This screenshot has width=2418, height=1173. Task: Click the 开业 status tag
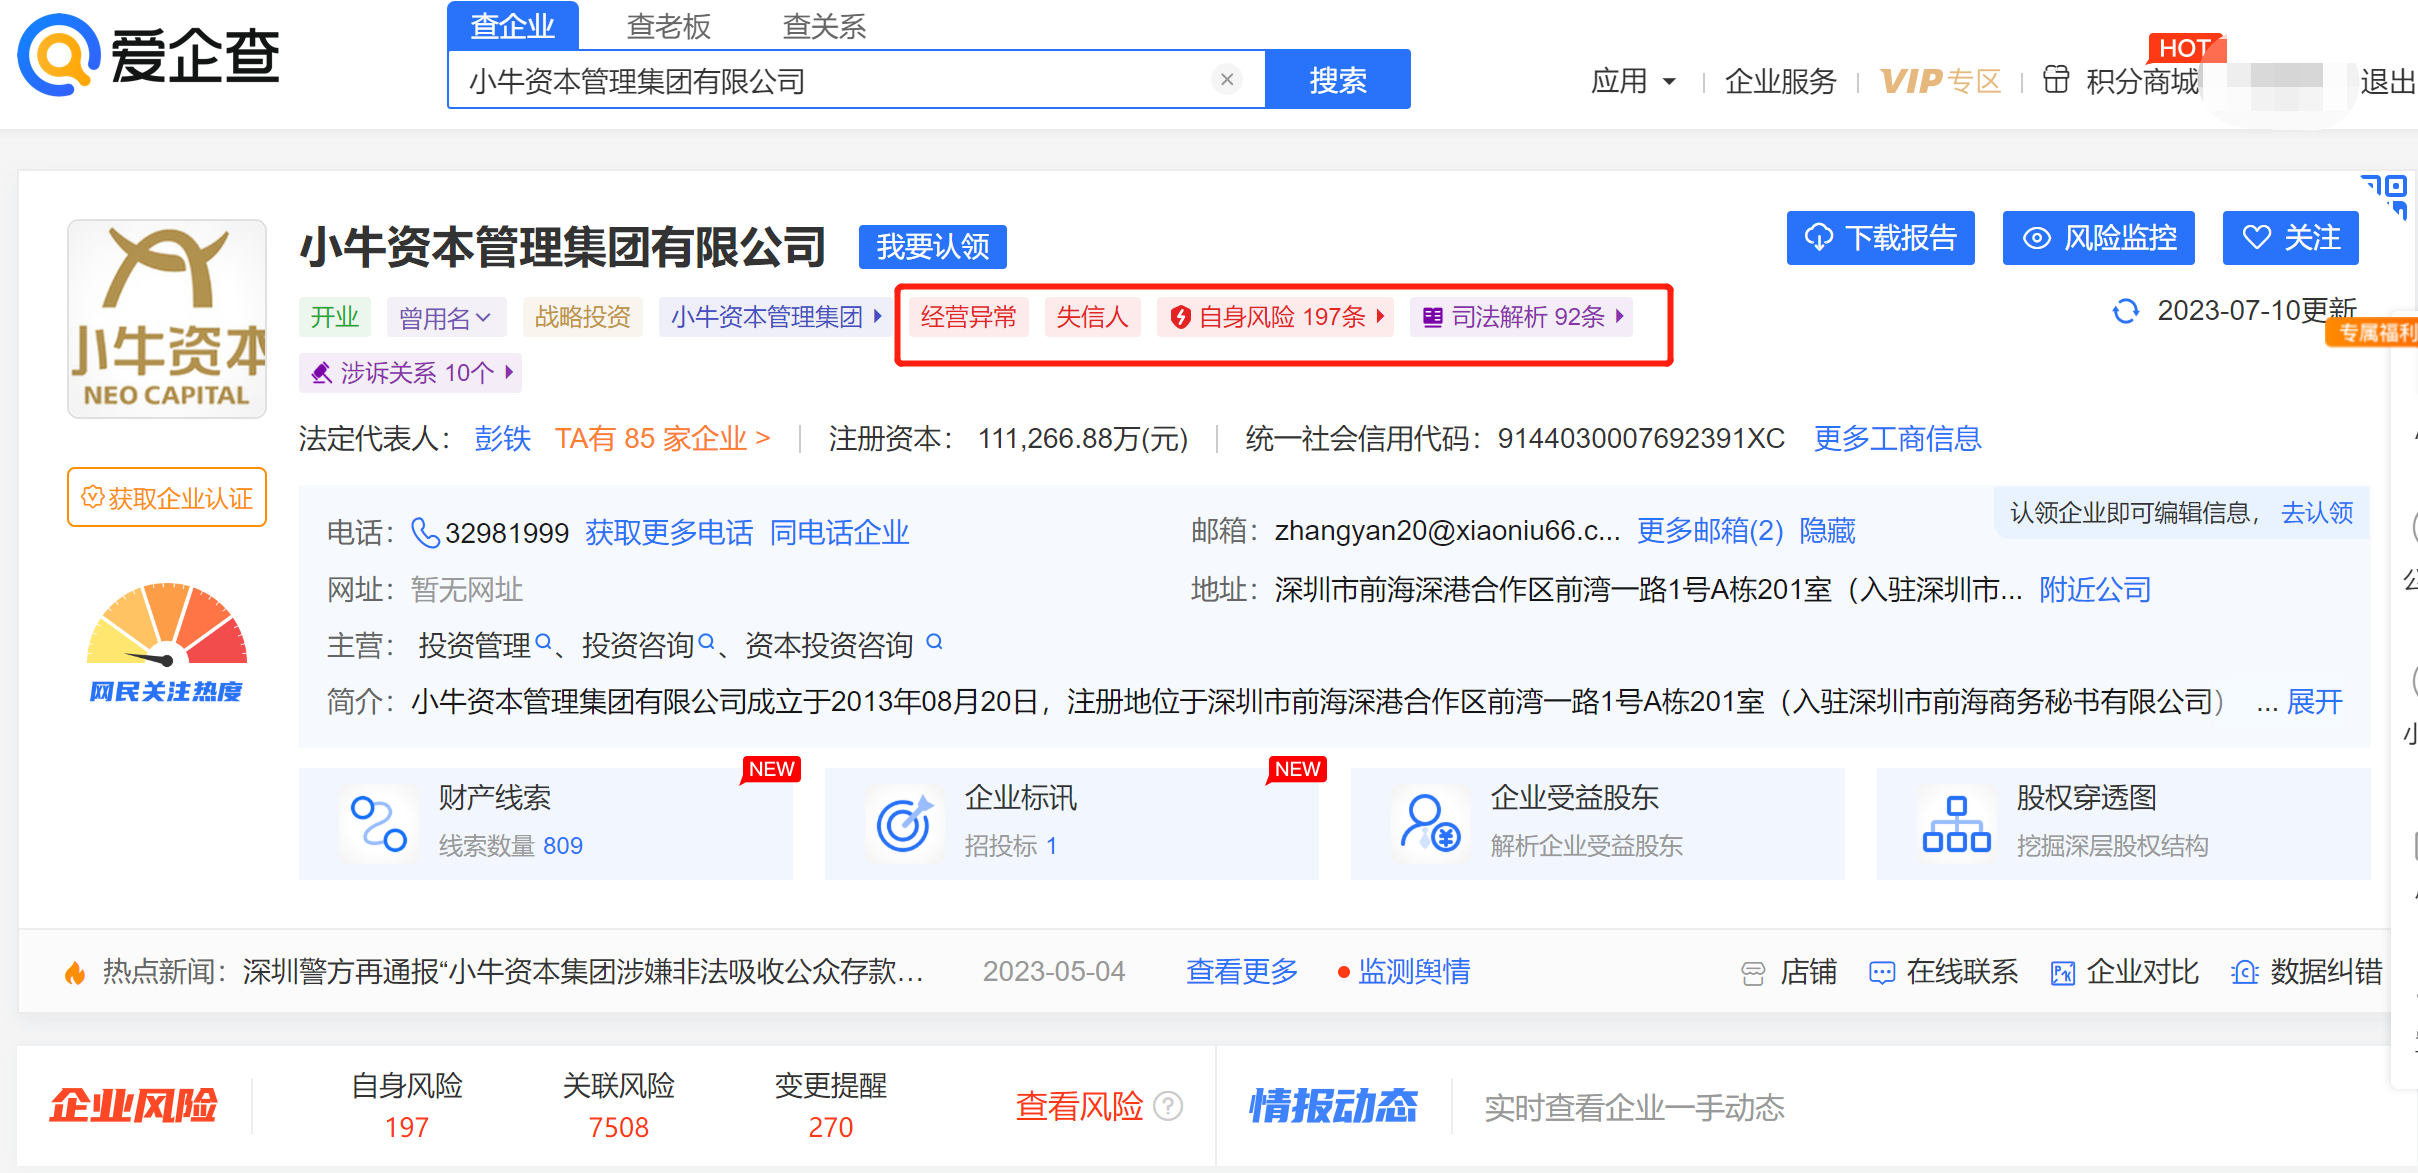pos(335,317)
